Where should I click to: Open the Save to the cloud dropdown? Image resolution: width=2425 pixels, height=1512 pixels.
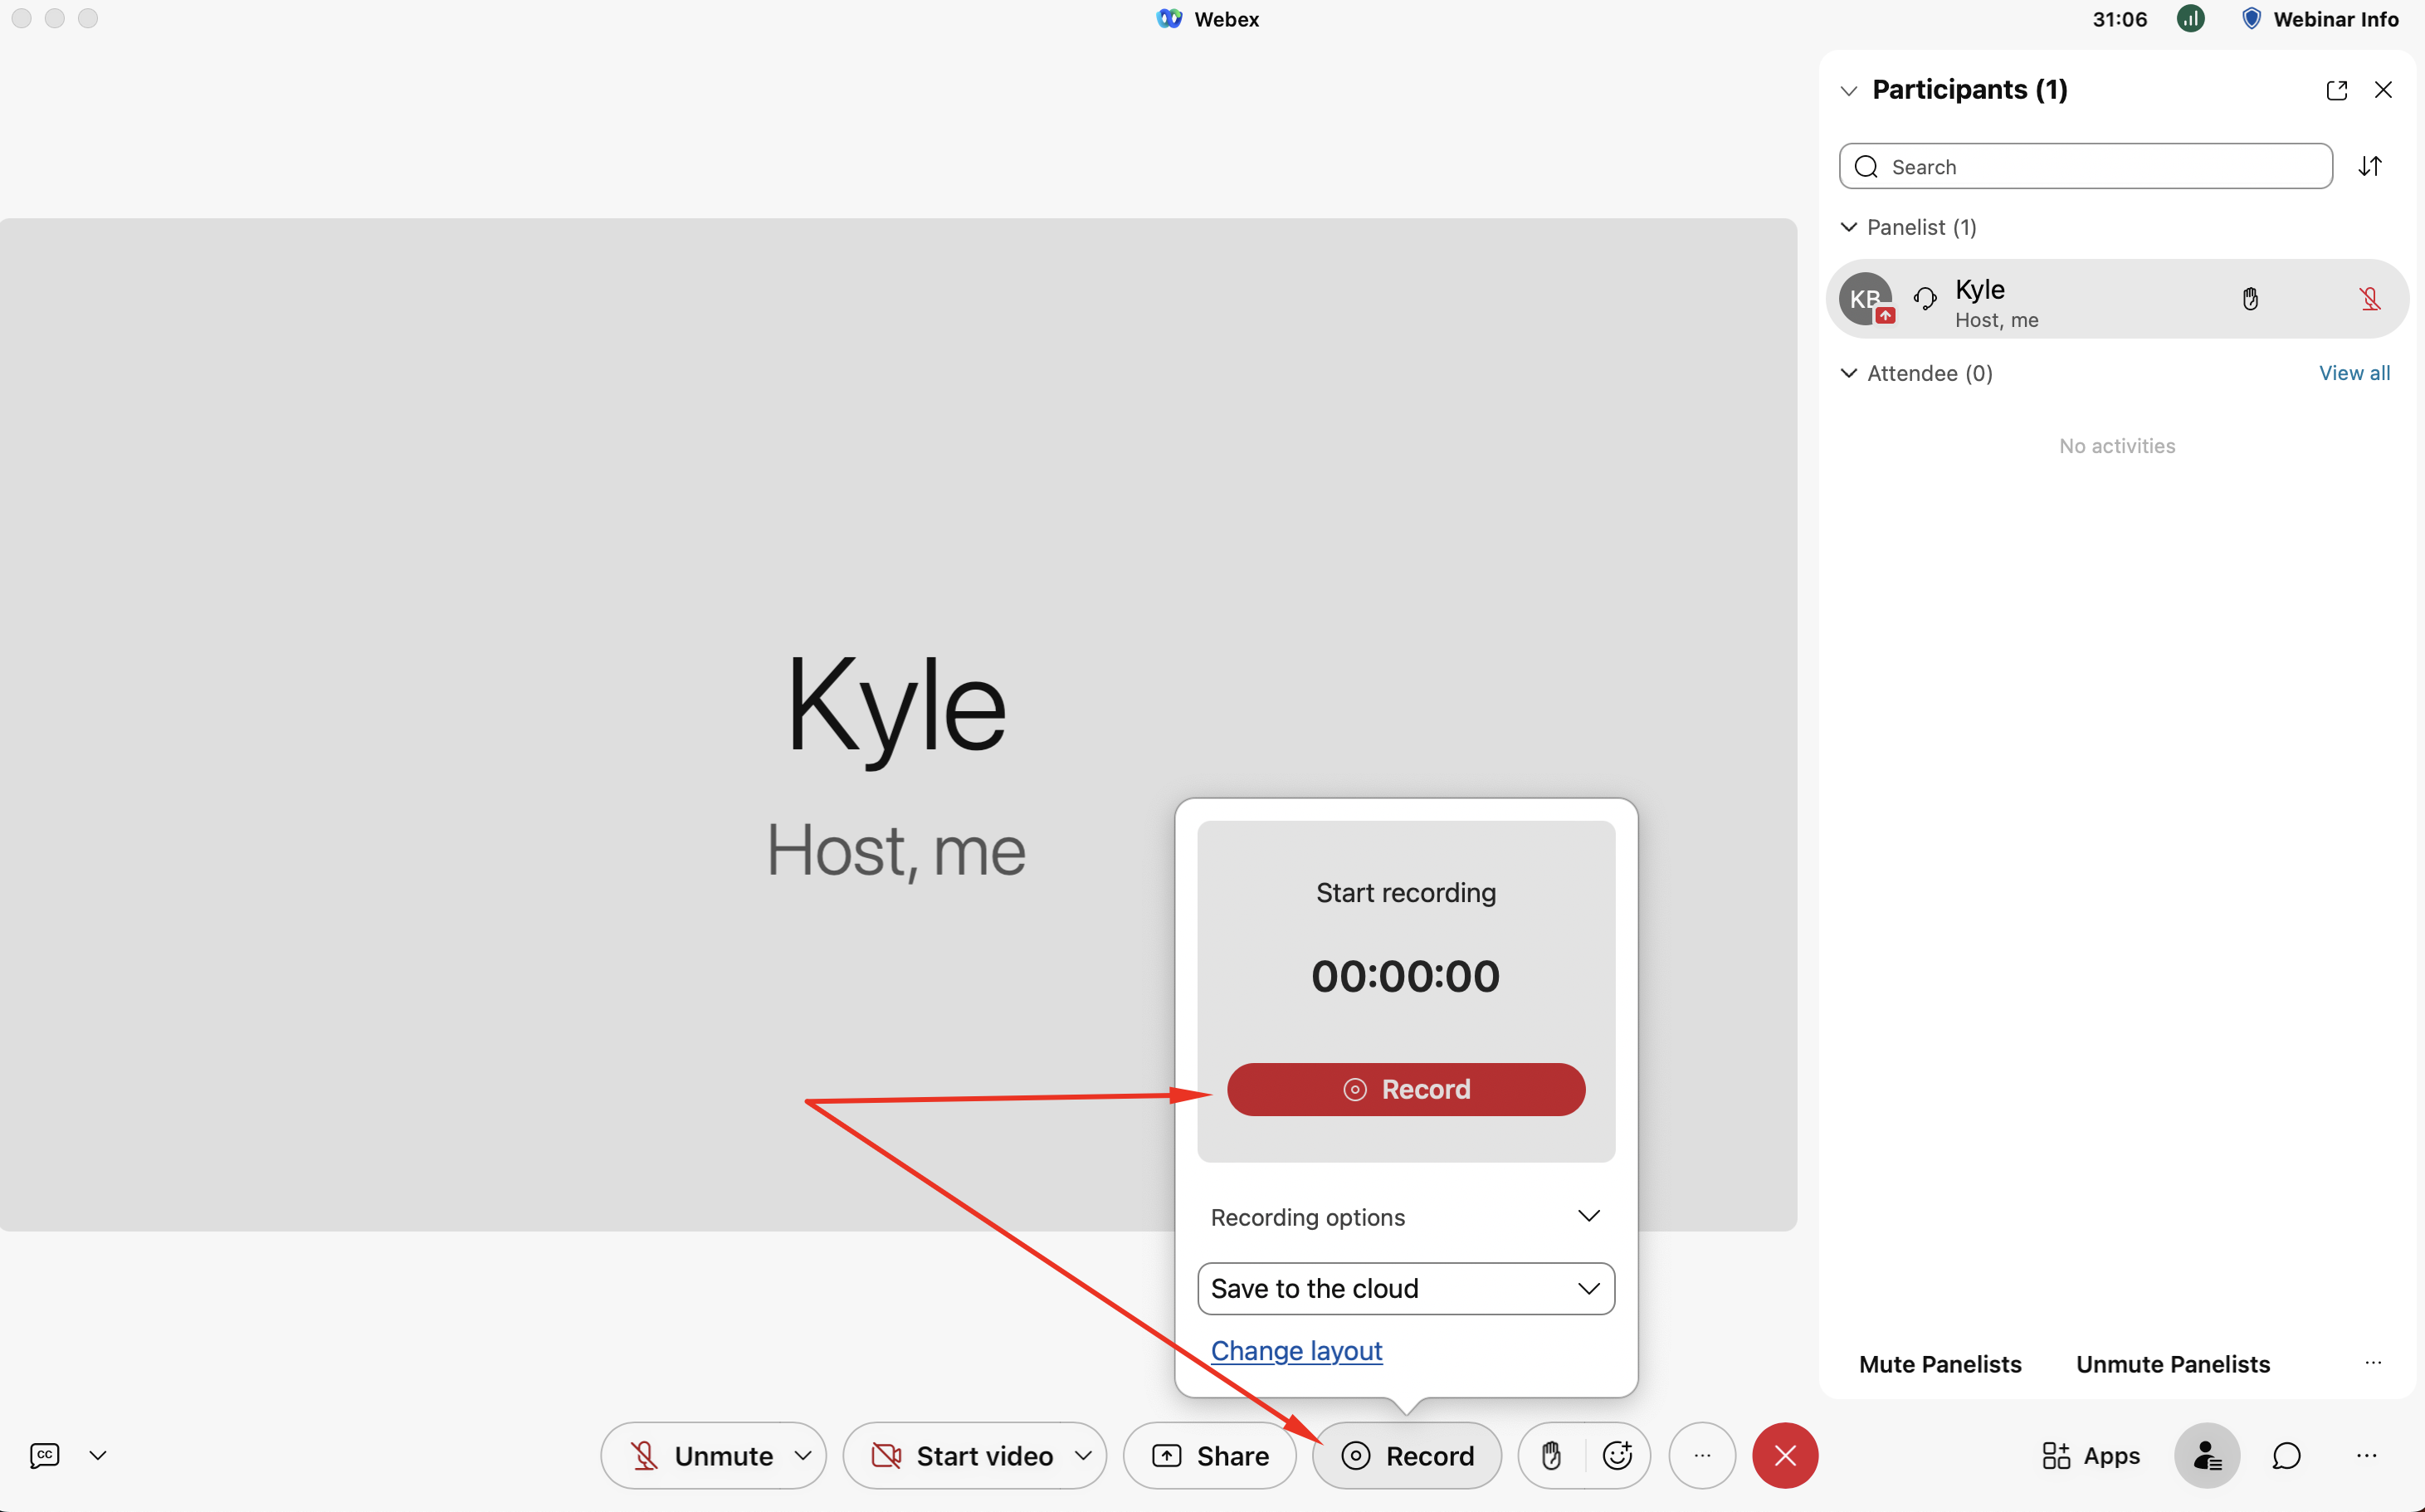(x=1405, y=1288)
